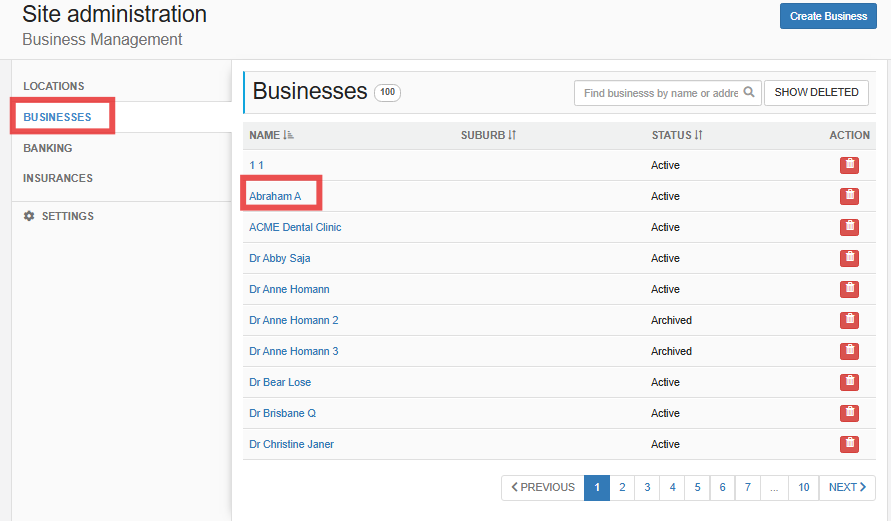Open the Locations section

53,86
